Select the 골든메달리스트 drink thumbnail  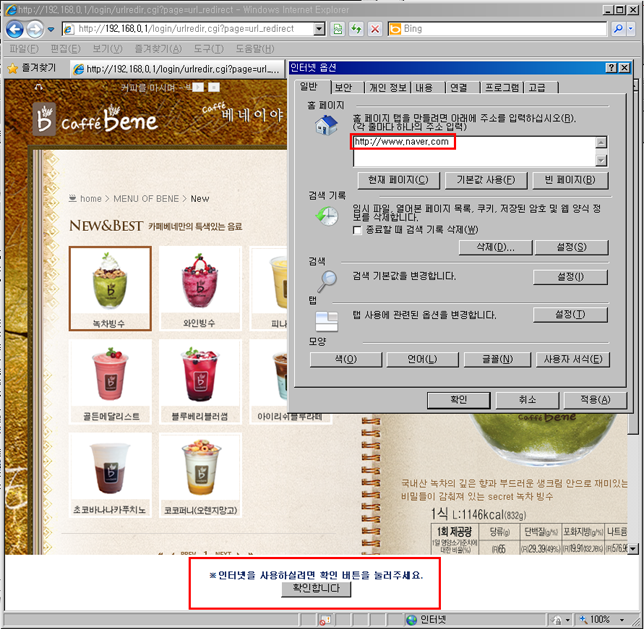pos(111,382)
